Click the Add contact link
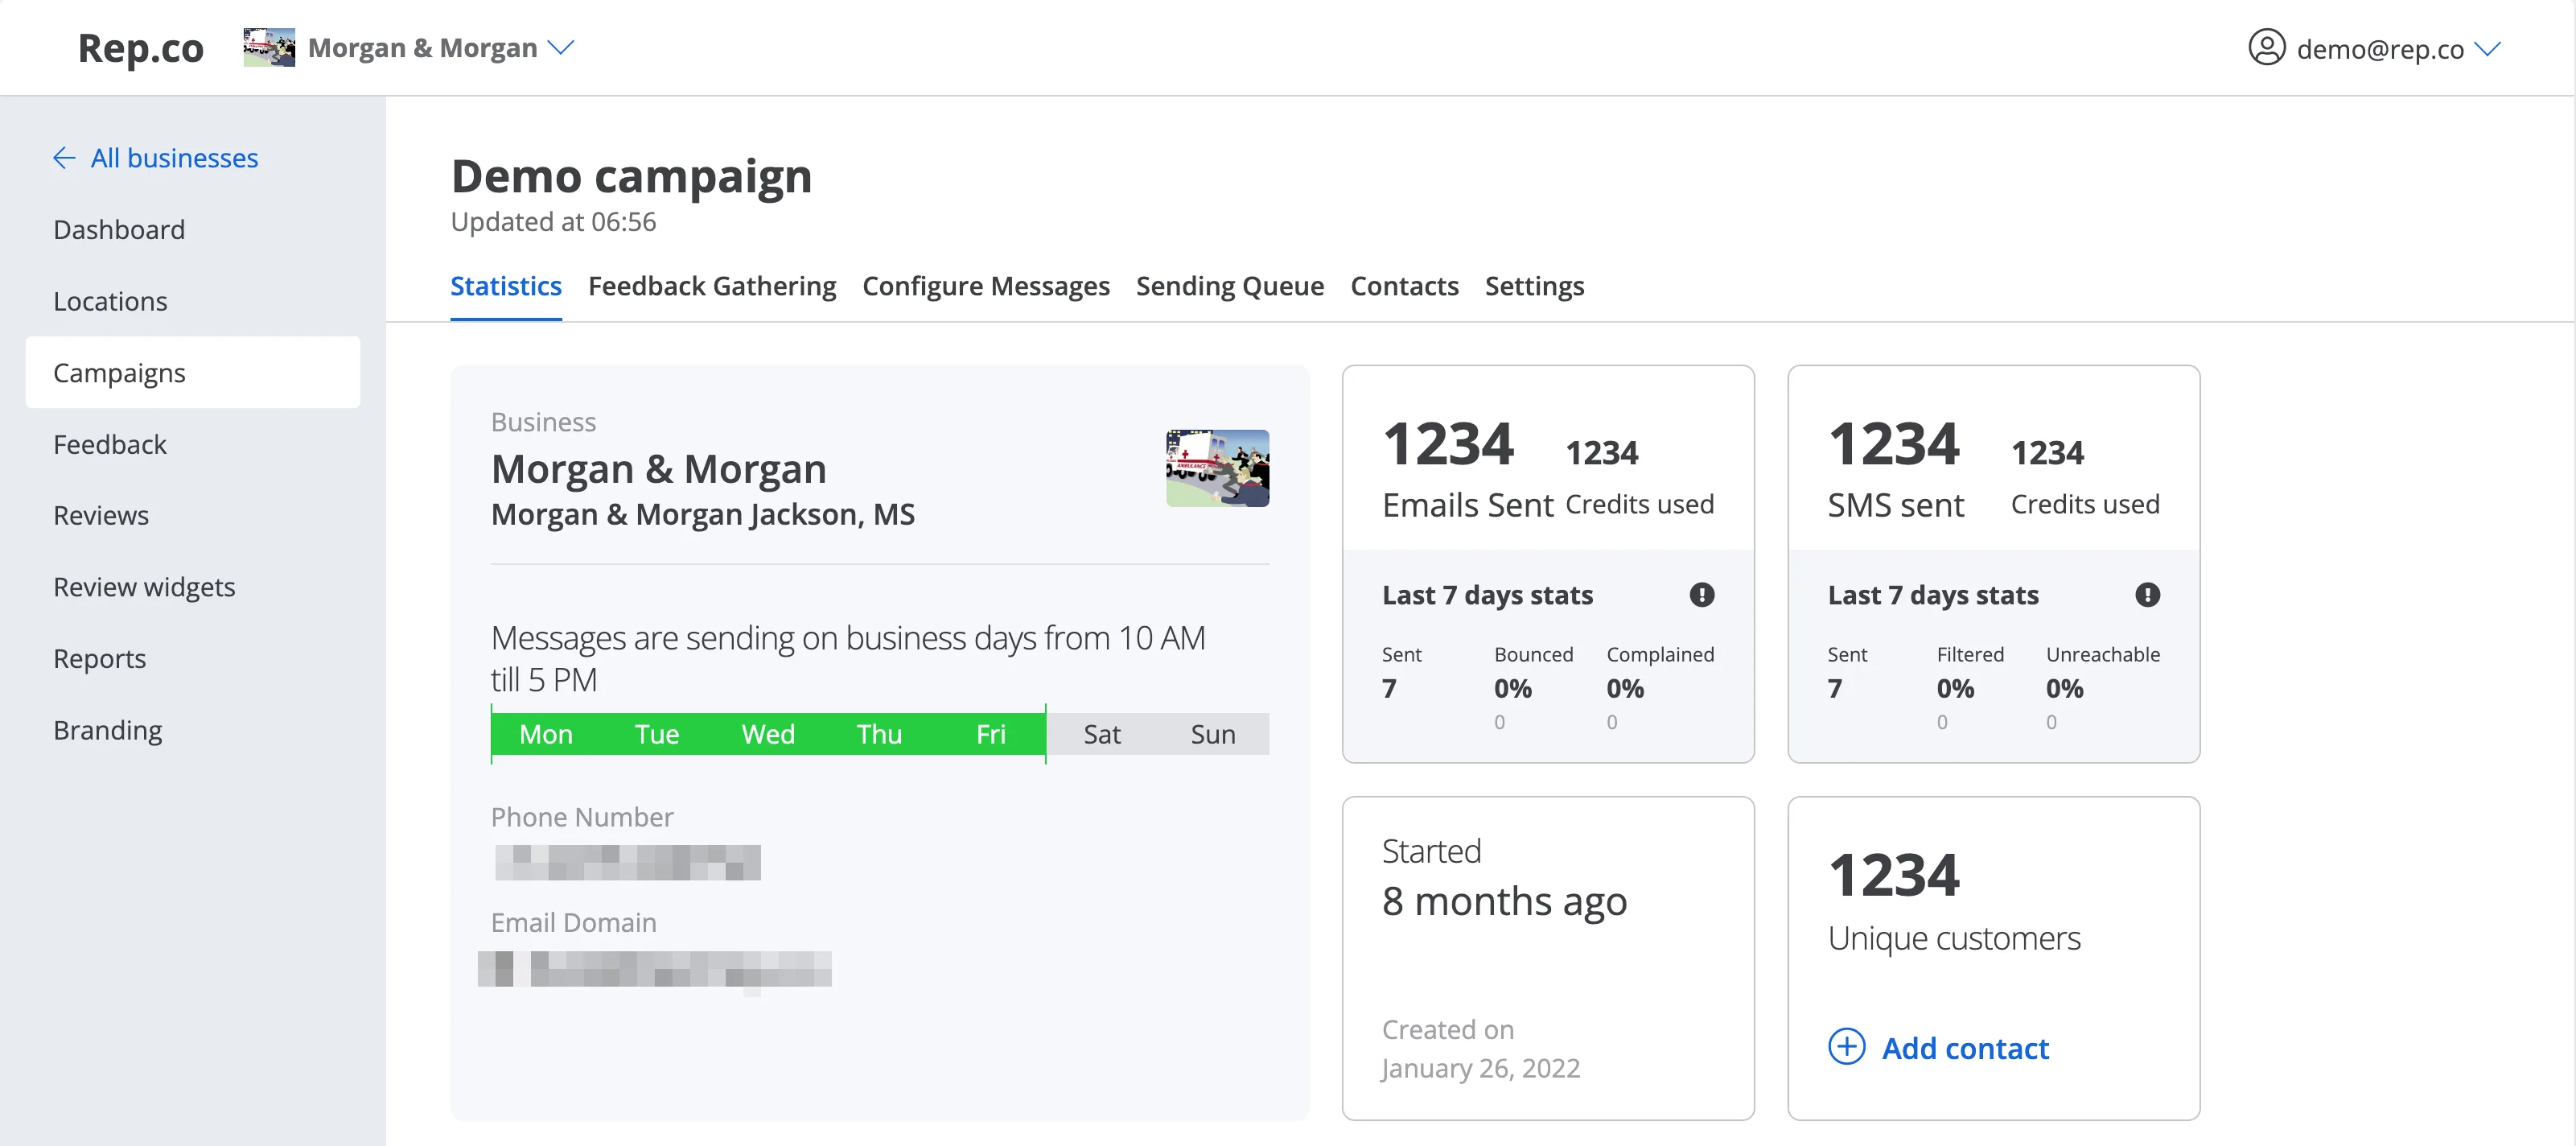 click(1965, 1048)
